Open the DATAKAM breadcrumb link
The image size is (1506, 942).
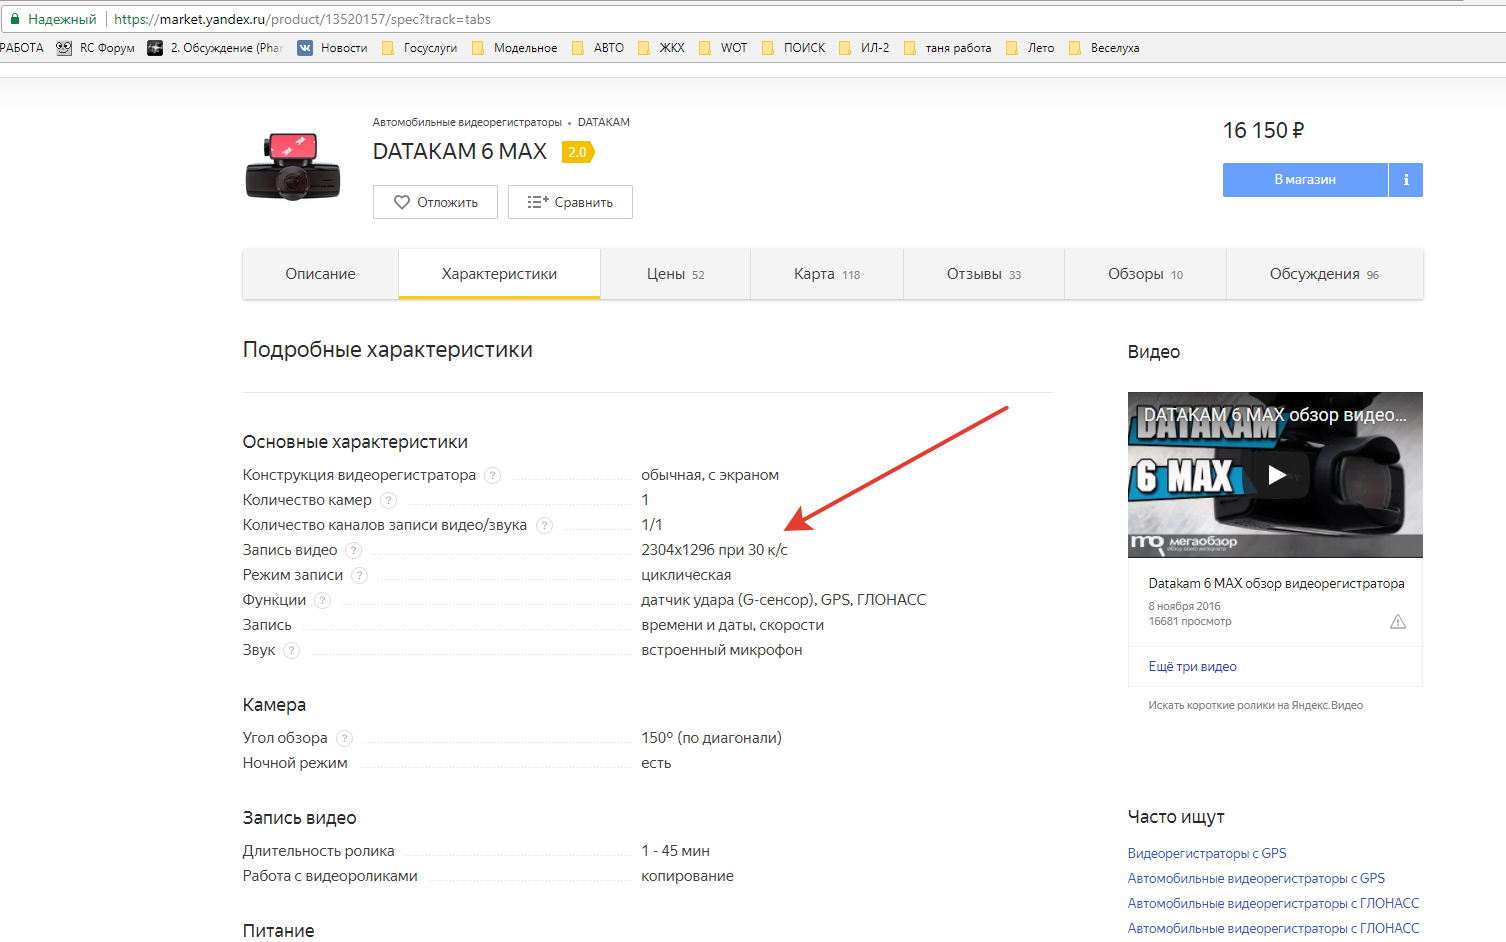click(604, 122)
